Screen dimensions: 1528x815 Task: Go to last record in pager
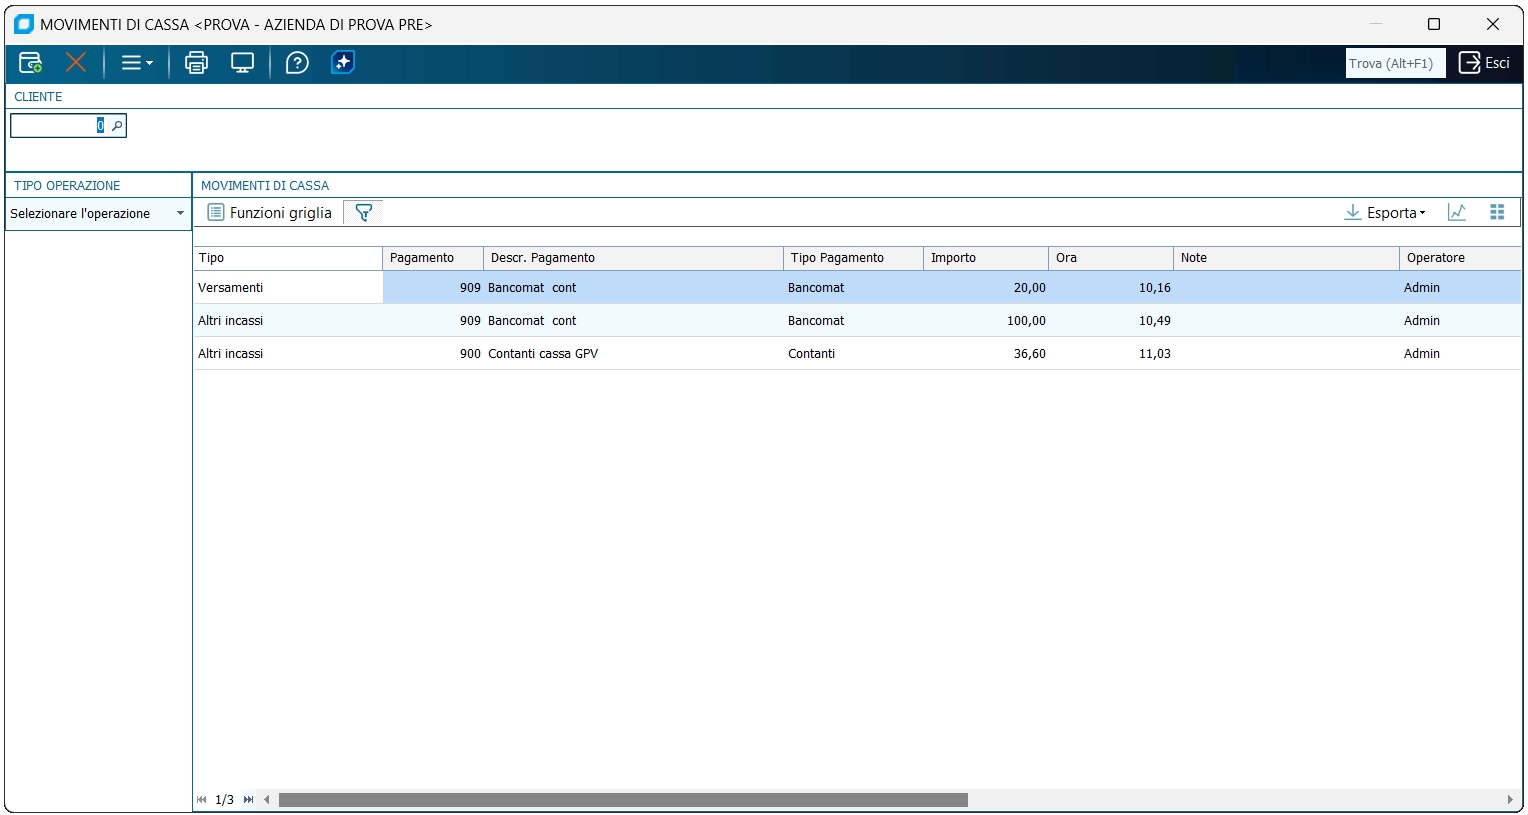click(x=248, y=799)
